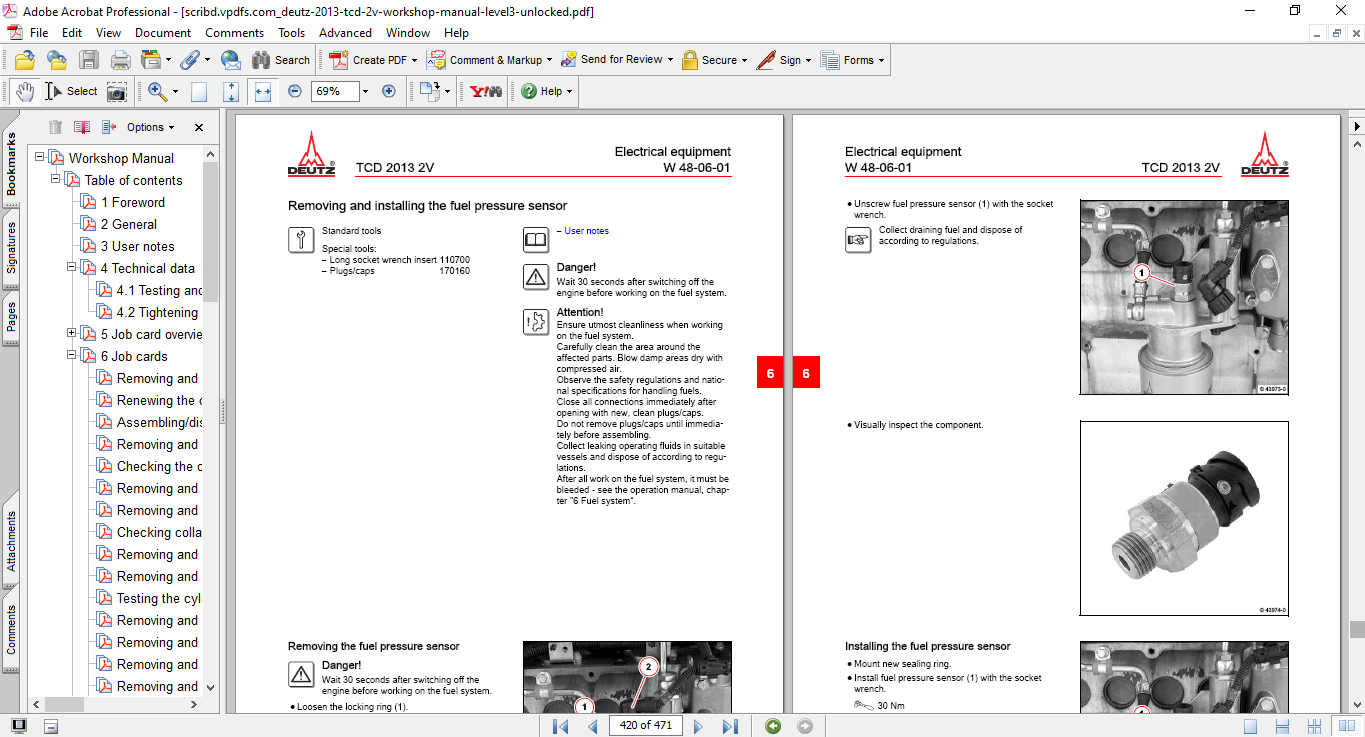Enable single page layout view
The height and width of the screenshot is (737, 1365).
(x=1251, y=726)
